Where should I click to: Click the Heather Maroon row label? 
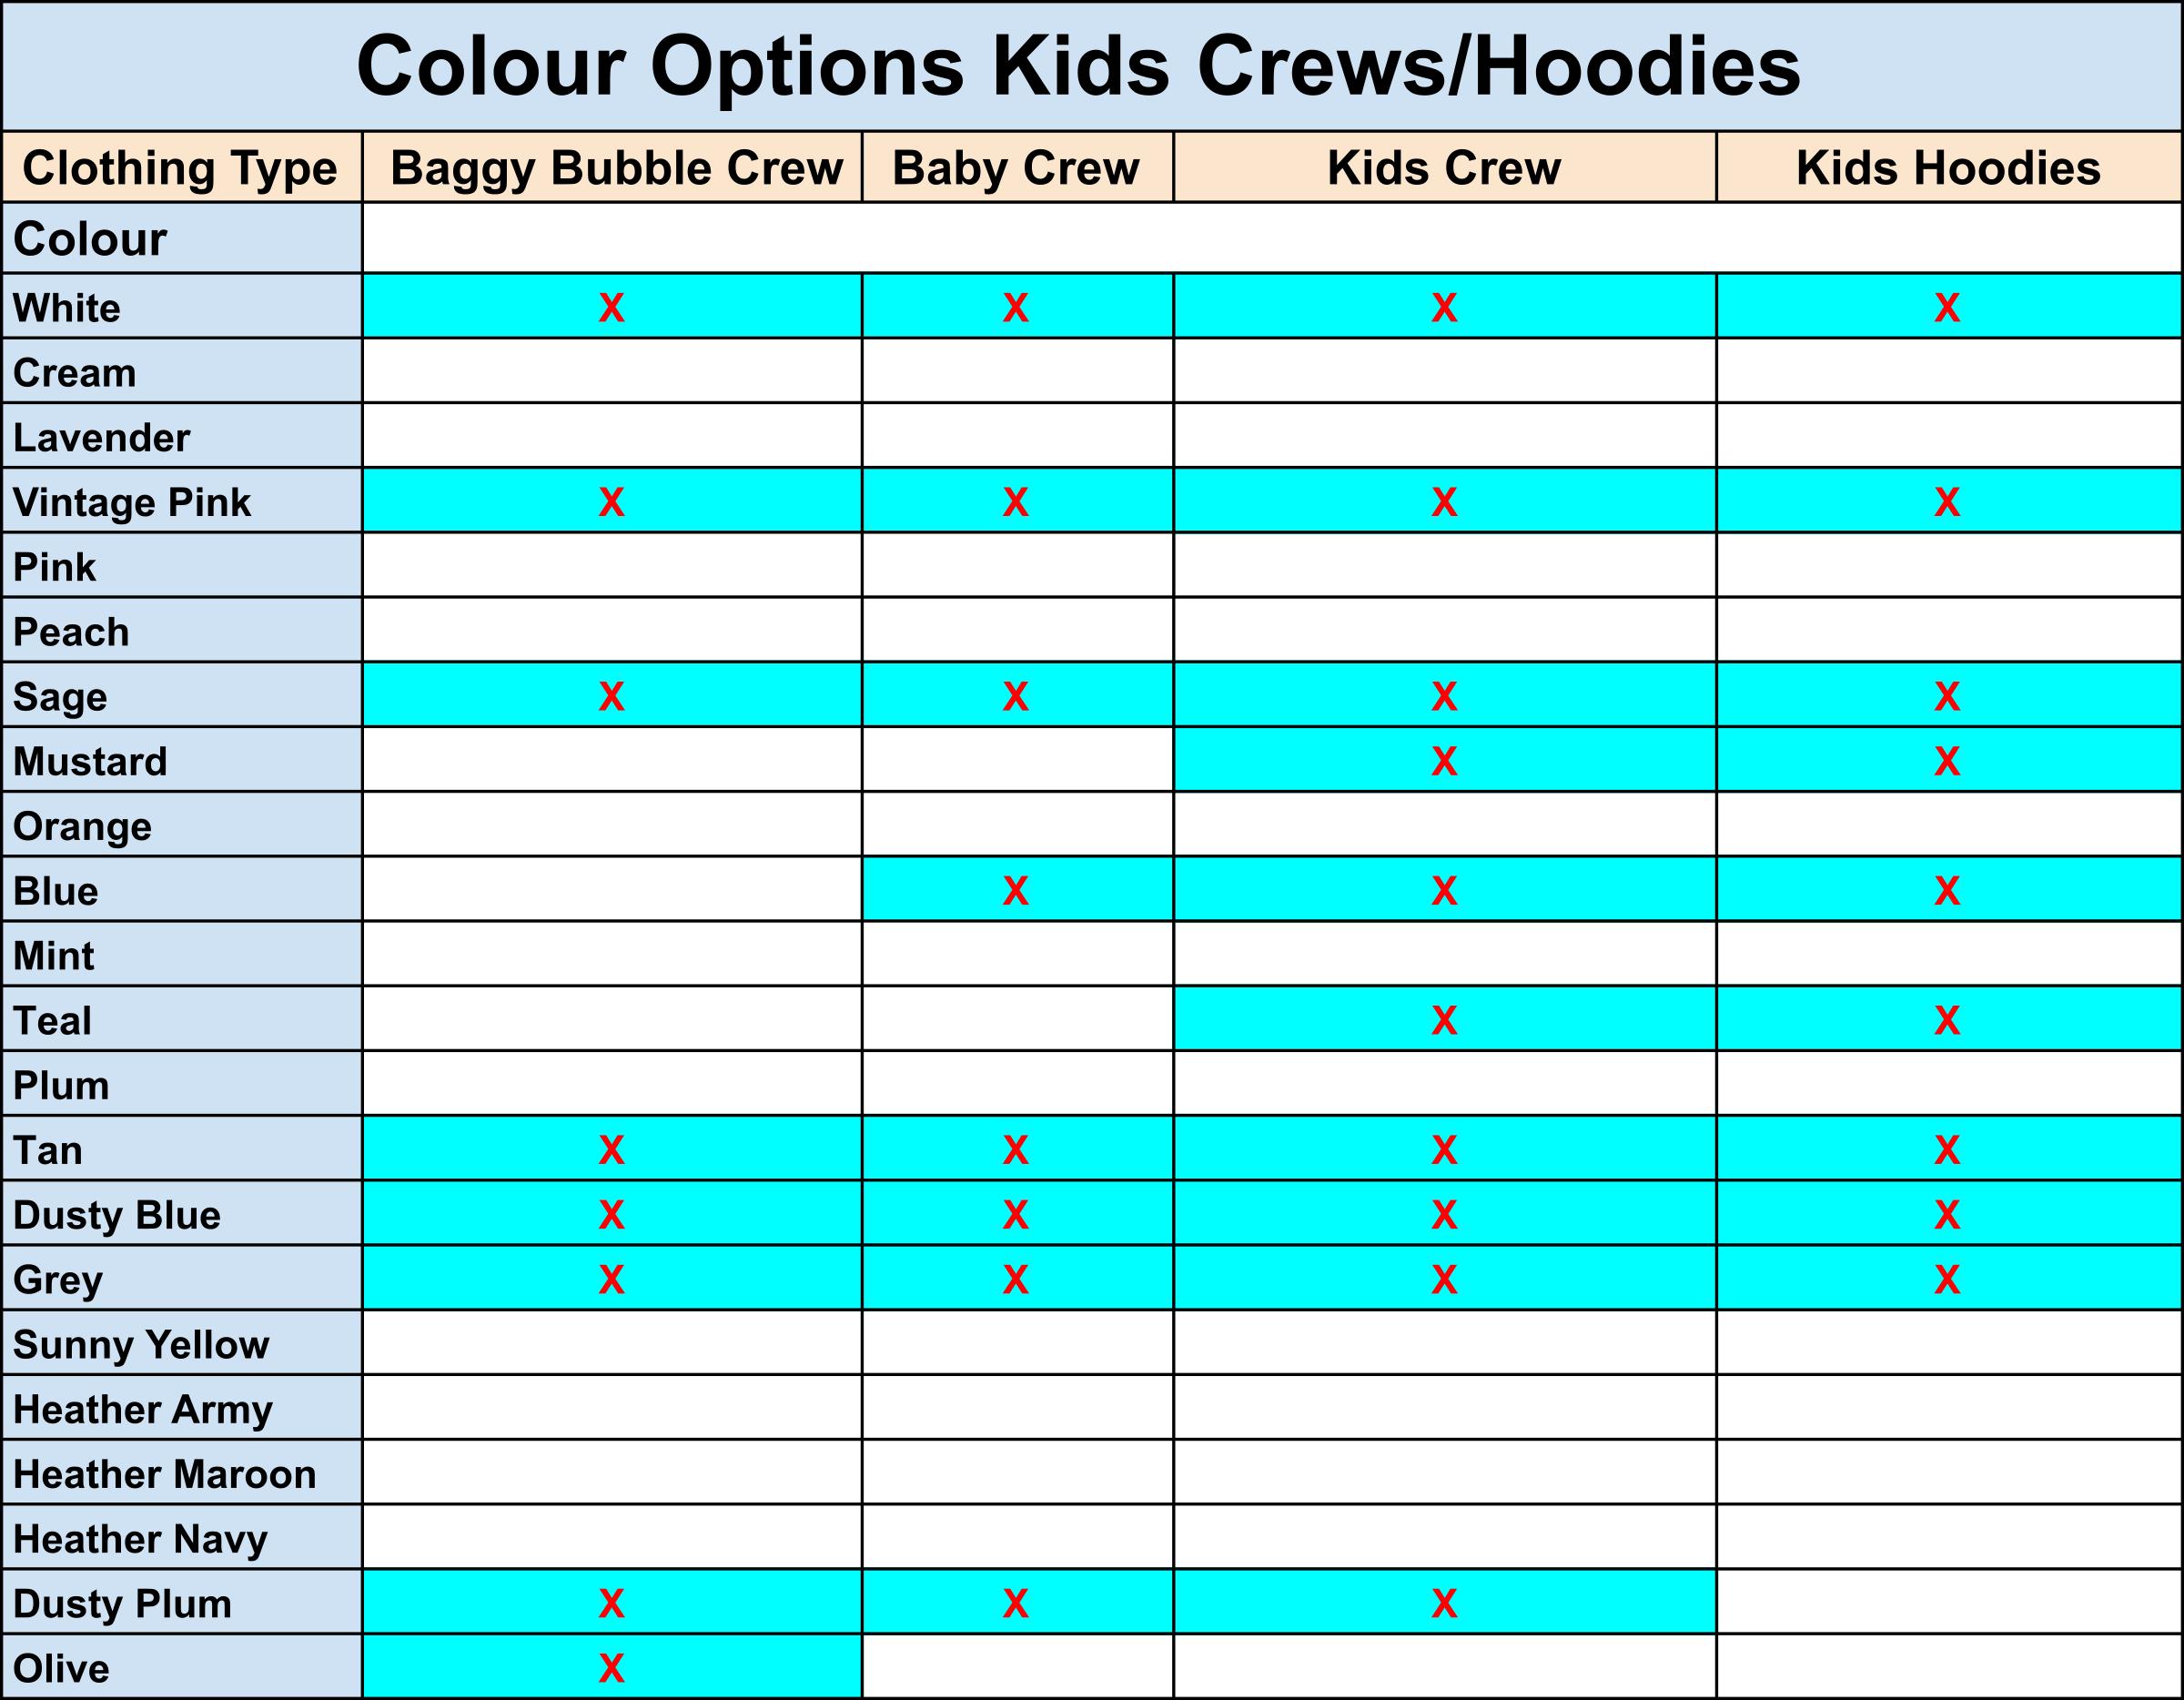click(x=165, y=1475)
